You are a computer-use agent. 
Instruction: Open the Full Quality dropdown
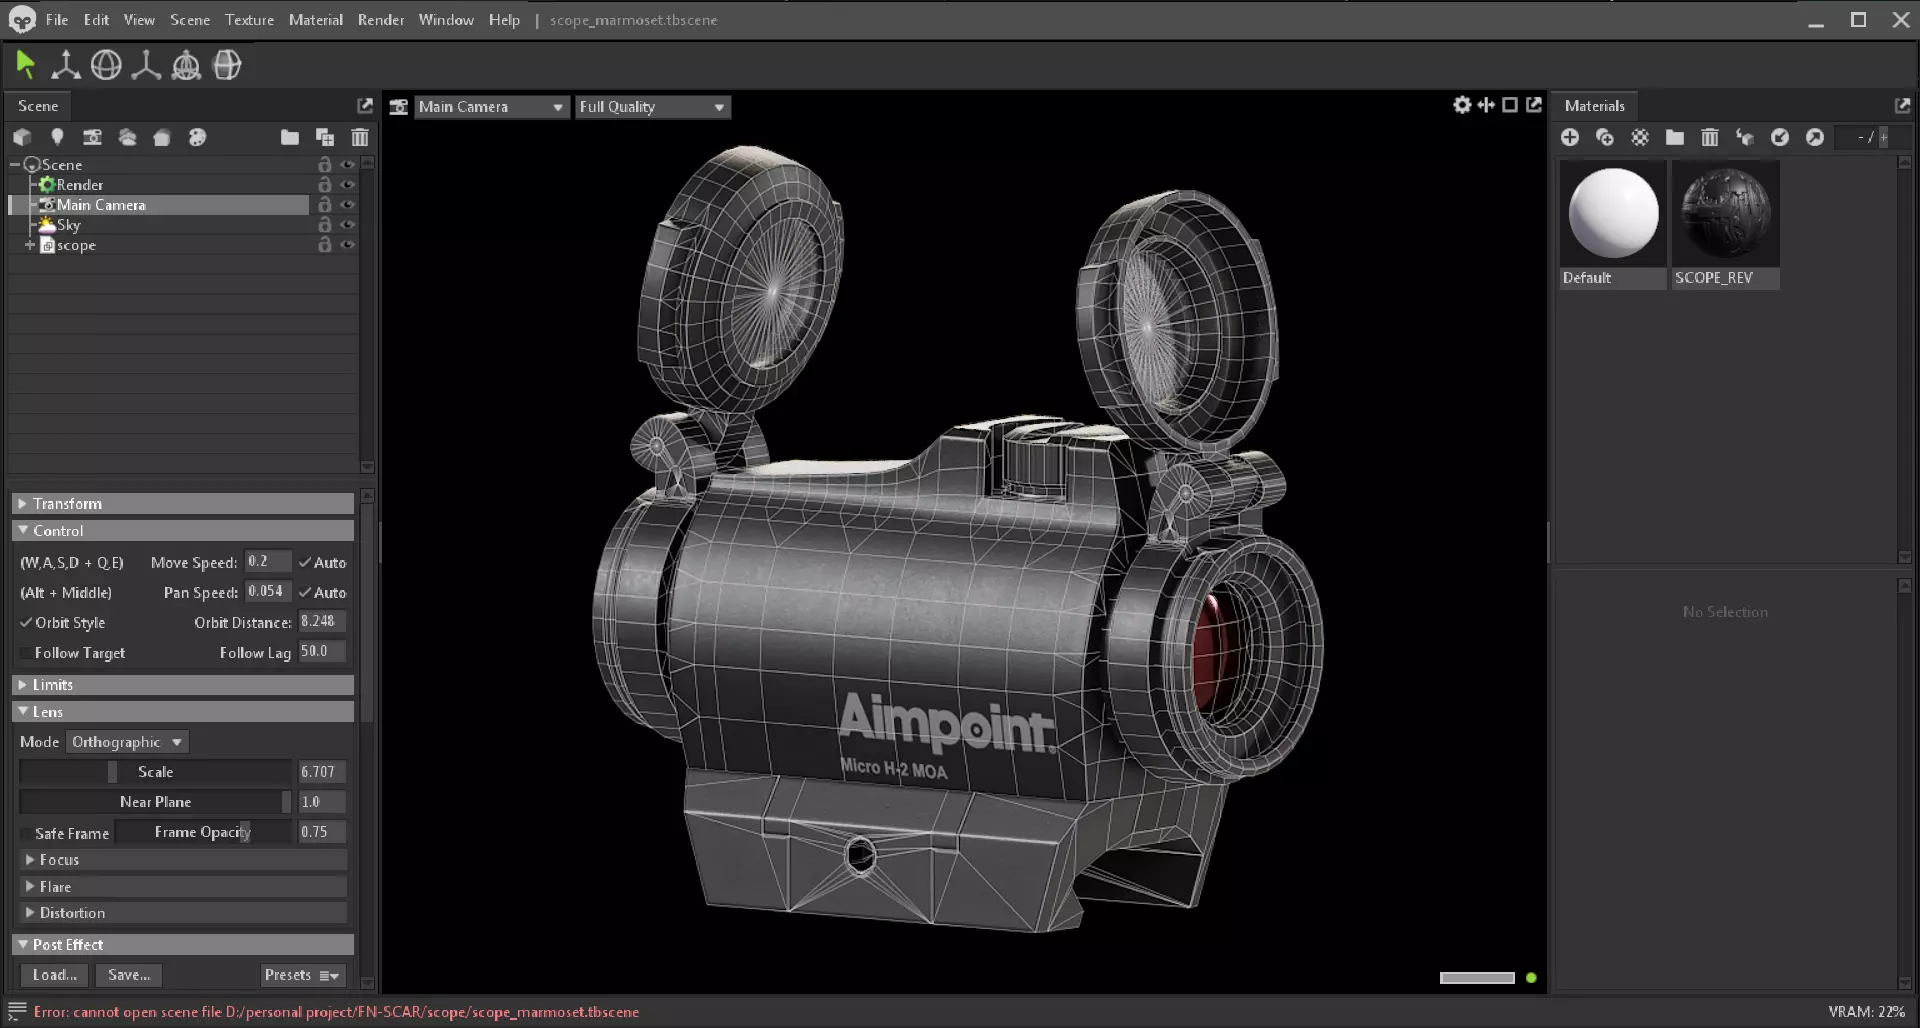pos(653,107)
